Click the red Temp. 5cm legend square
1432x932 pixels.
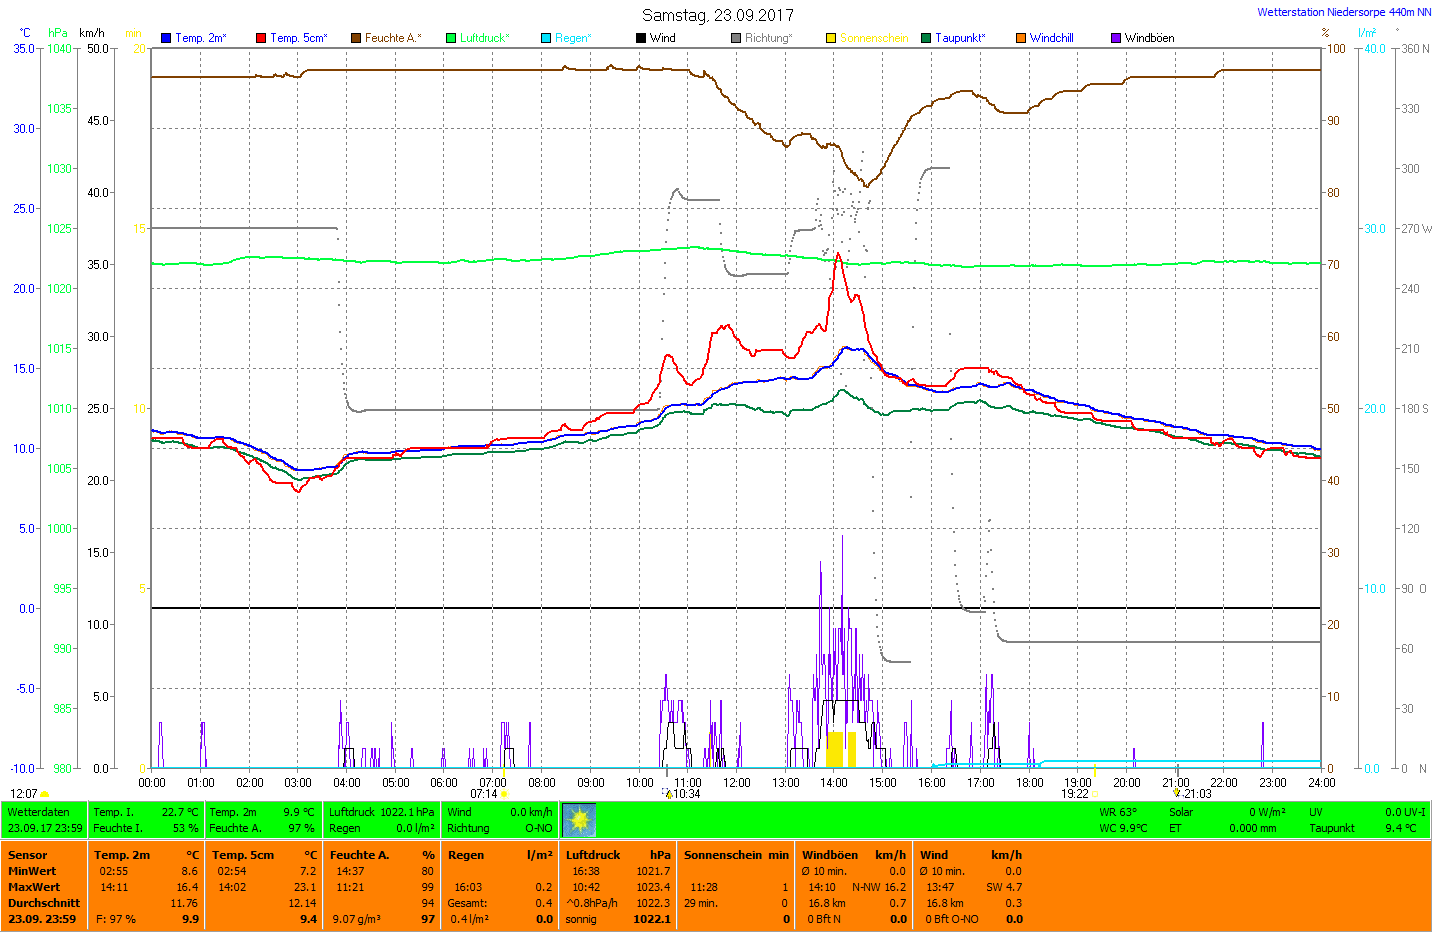tap(261, 38)
